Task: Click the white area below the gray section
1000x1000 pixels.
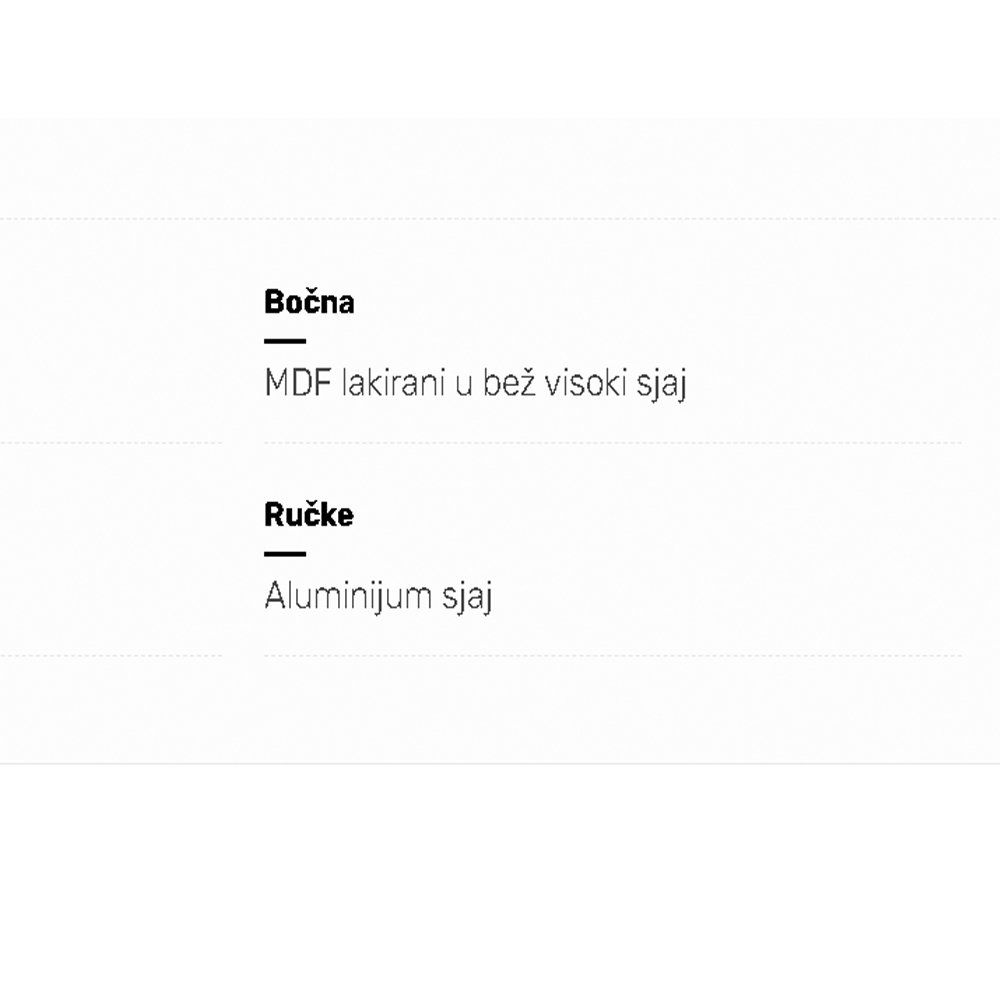Action: (500, 880)
